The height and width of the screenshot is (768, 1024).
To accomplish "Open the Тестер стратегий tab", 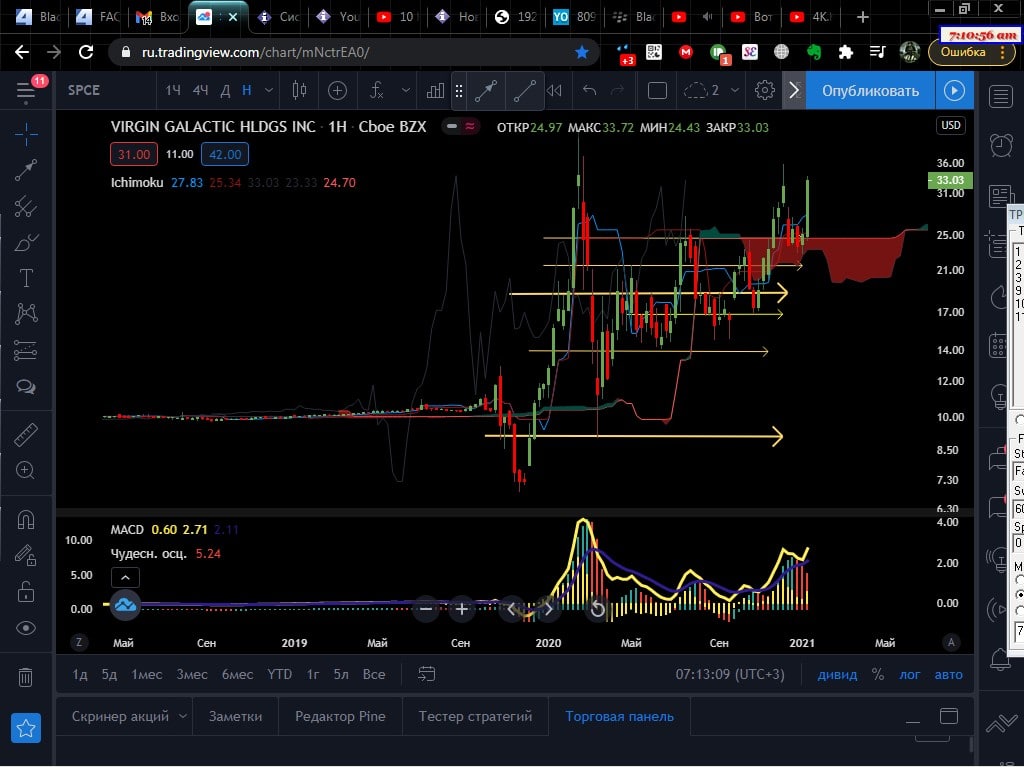I will [x=475, y=716].
